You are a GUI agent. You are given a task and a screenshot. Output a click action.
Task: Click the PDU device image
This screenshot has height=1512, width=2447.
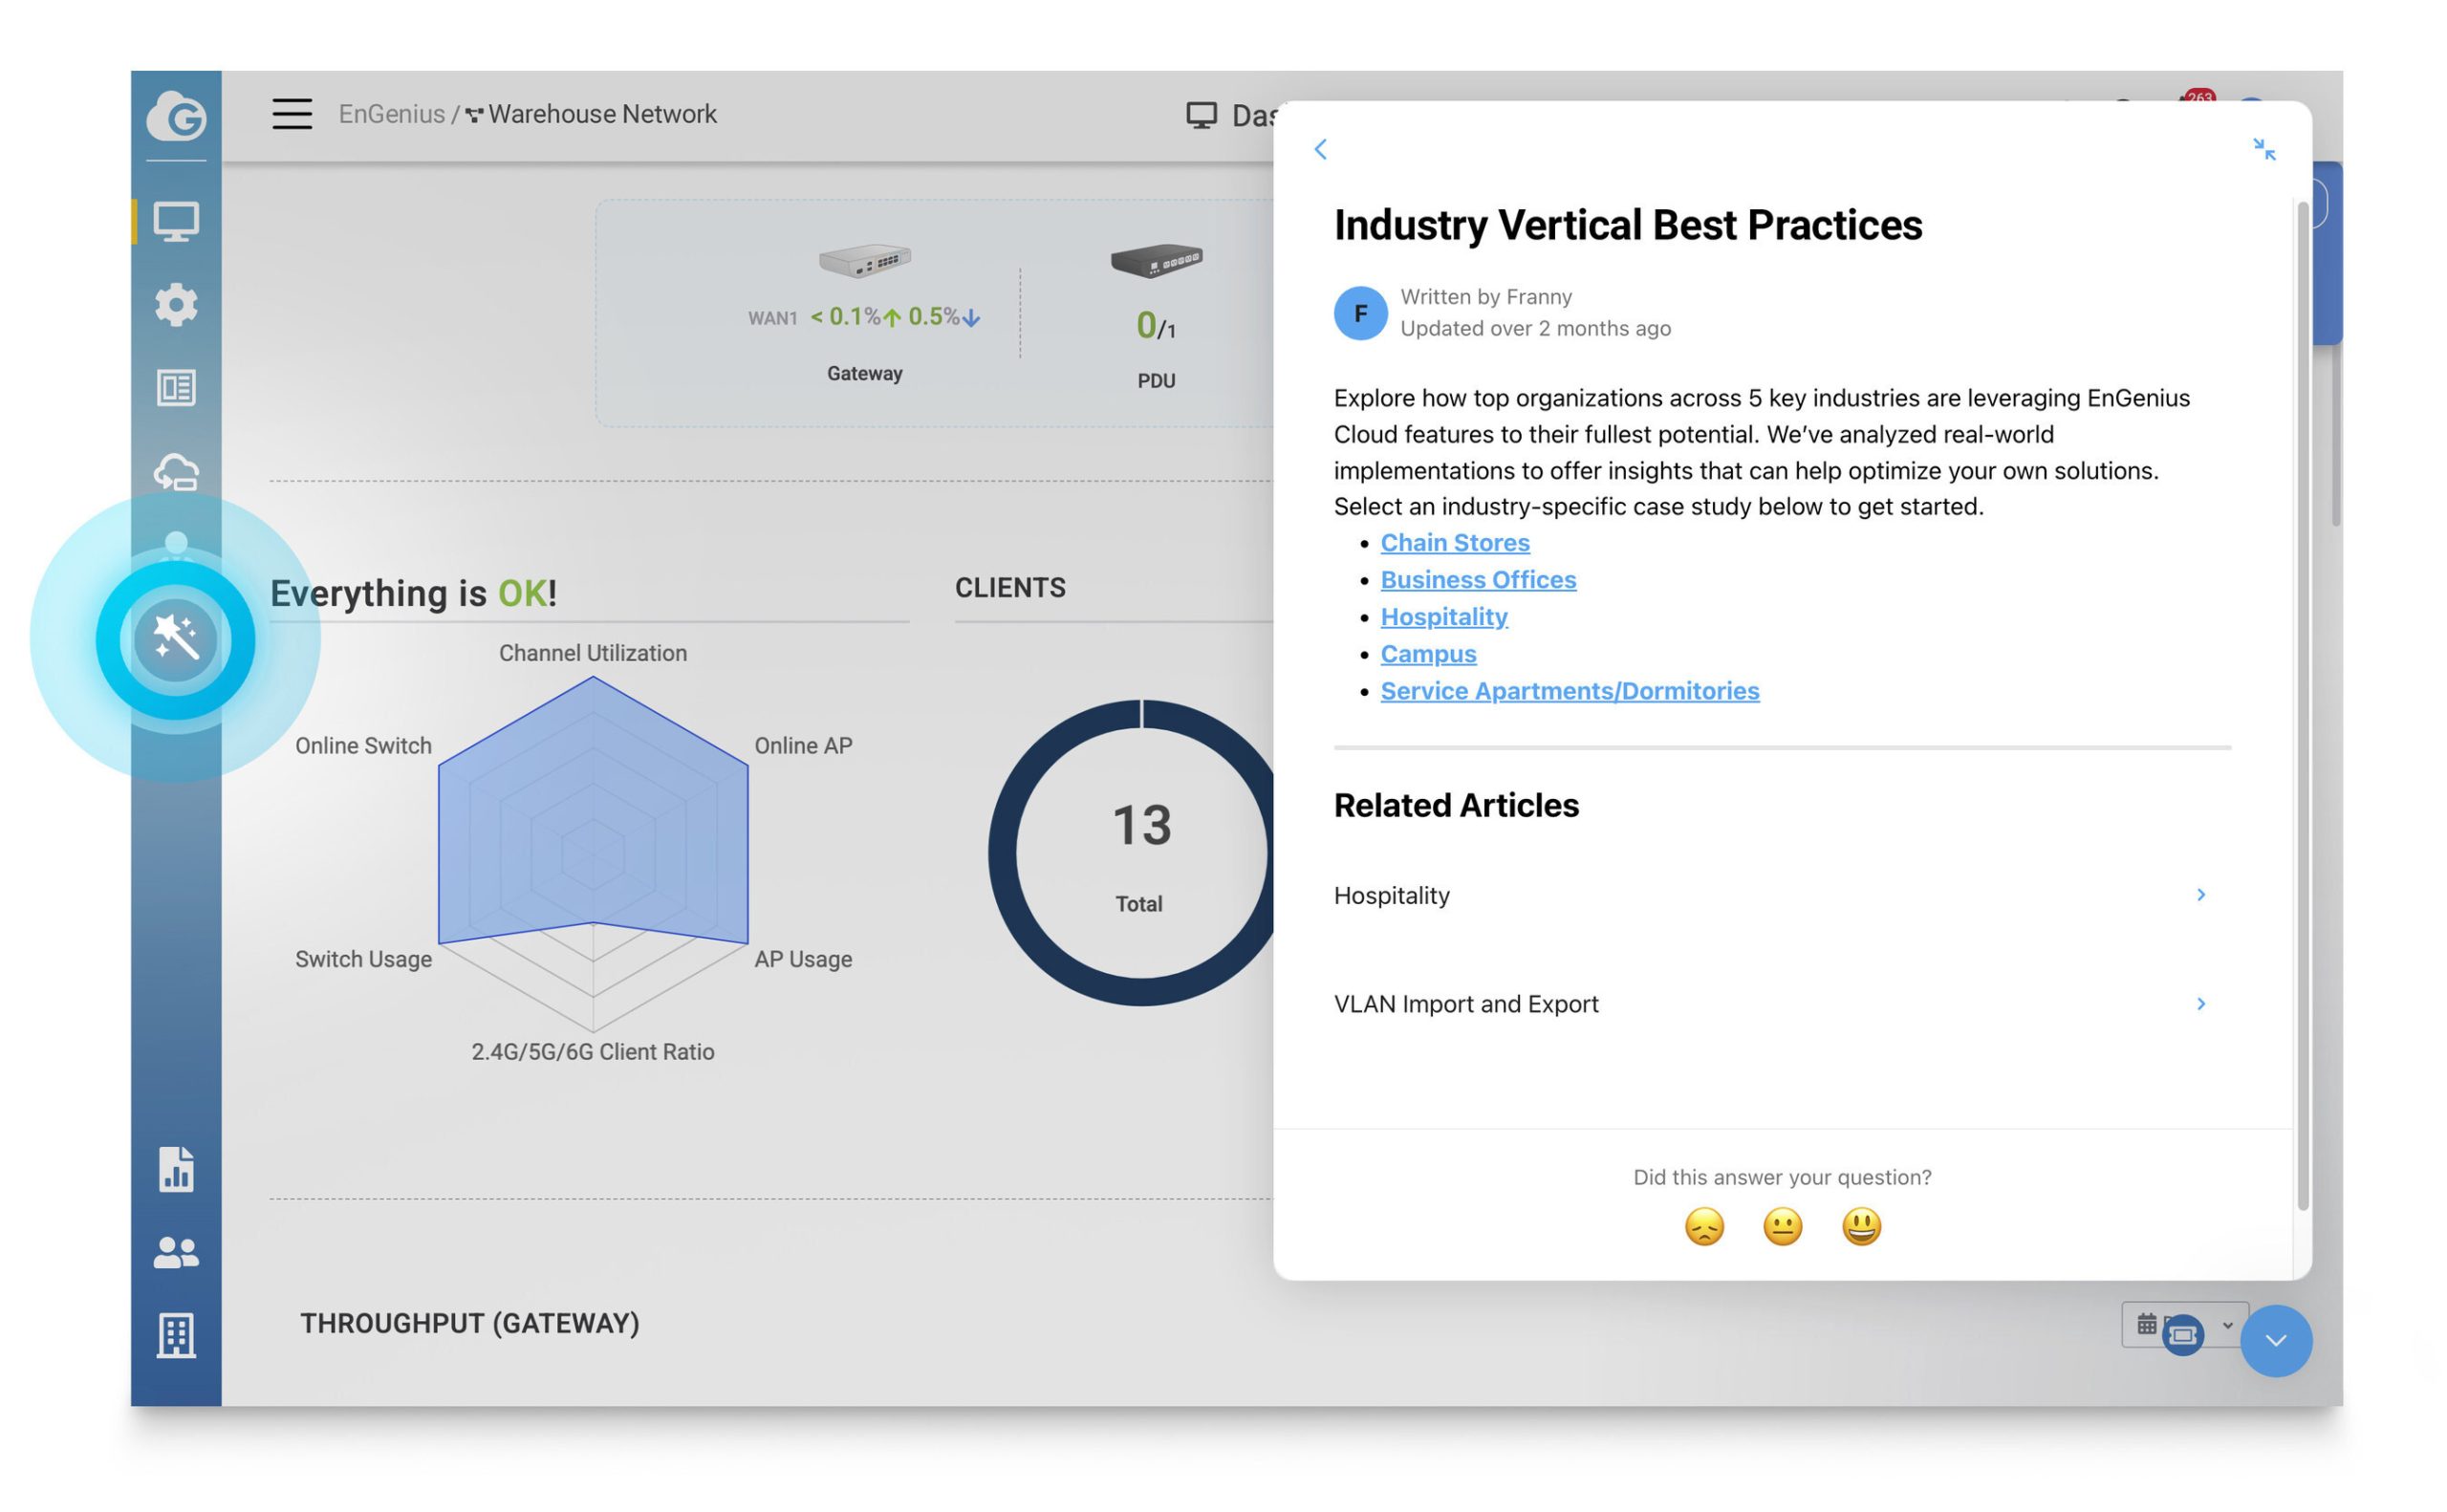click(x=1156, y=260)
